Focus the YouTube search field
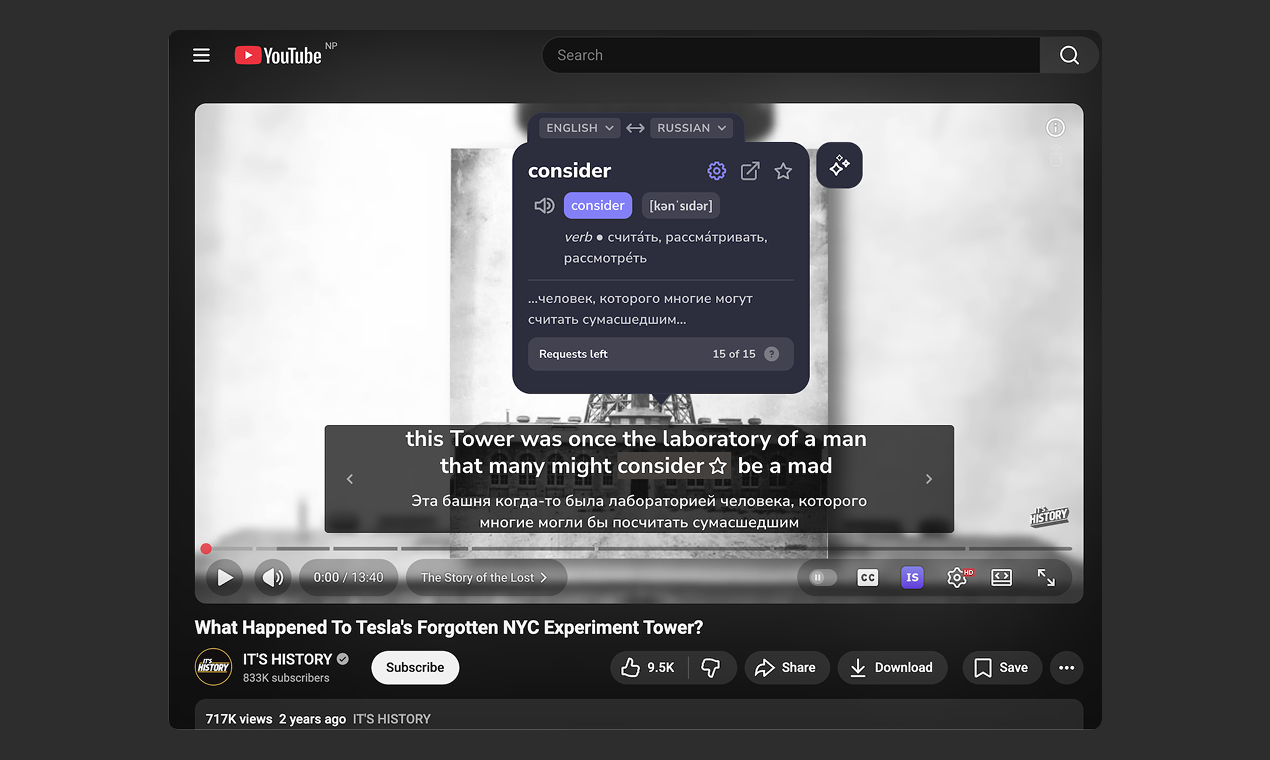1270x760 pixels. click(x=790, y=55)
